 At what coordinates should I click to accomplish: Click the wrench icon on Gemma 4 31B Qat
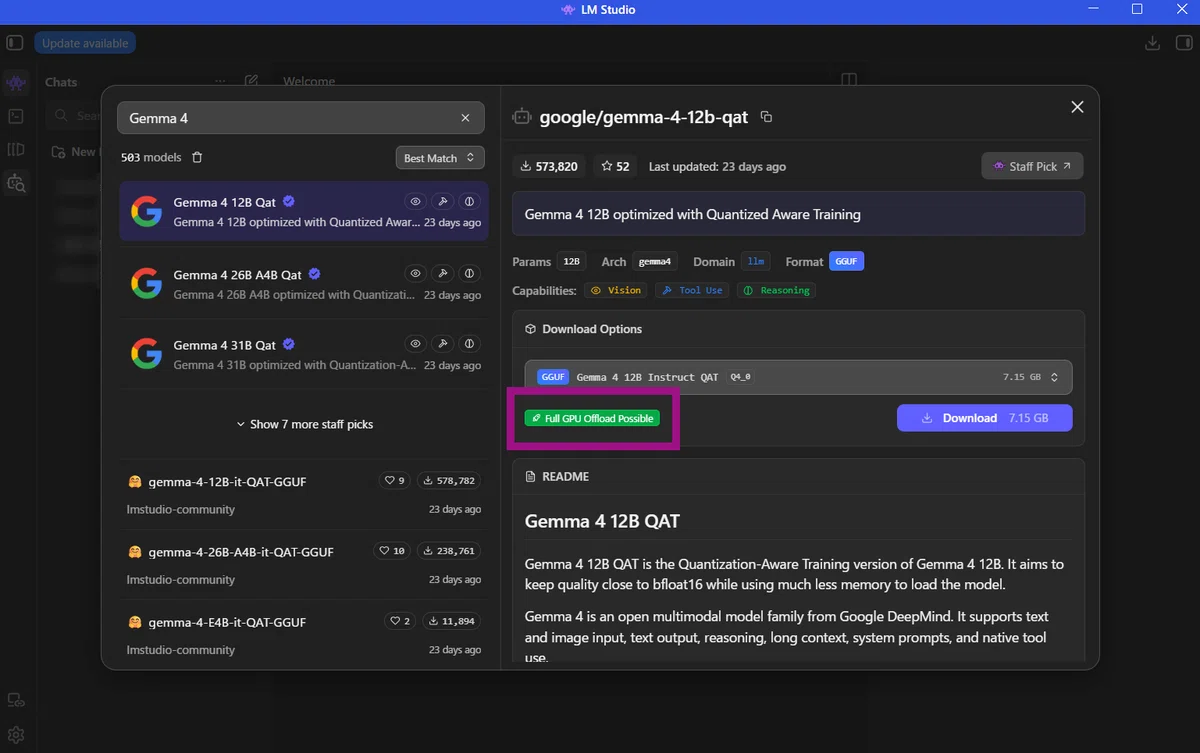point(442,344)
